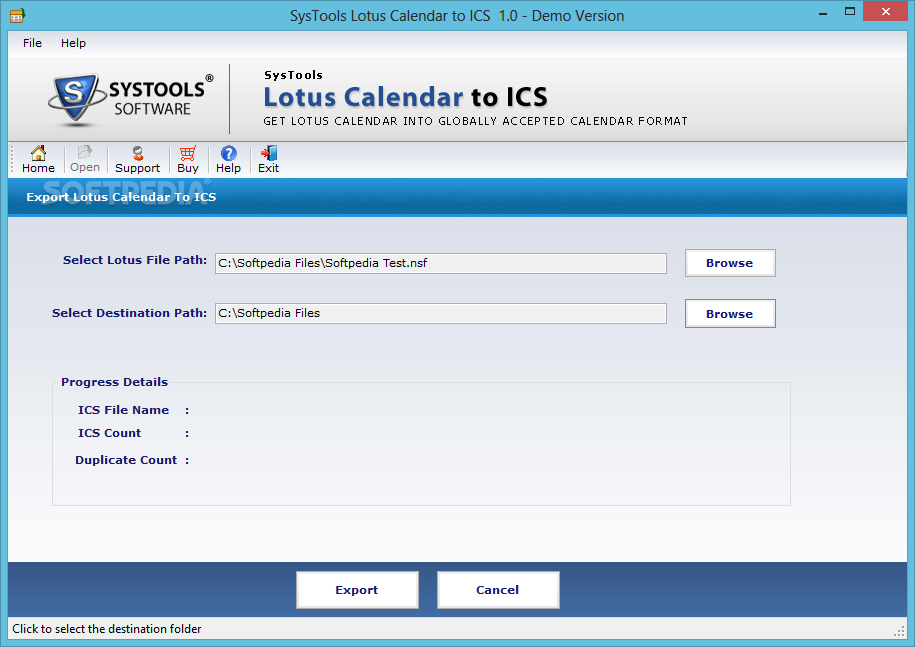The height and width of the screenshot is (647, 915).
Task: Click the Buy shopping cart icon
Action: [188, 159]
